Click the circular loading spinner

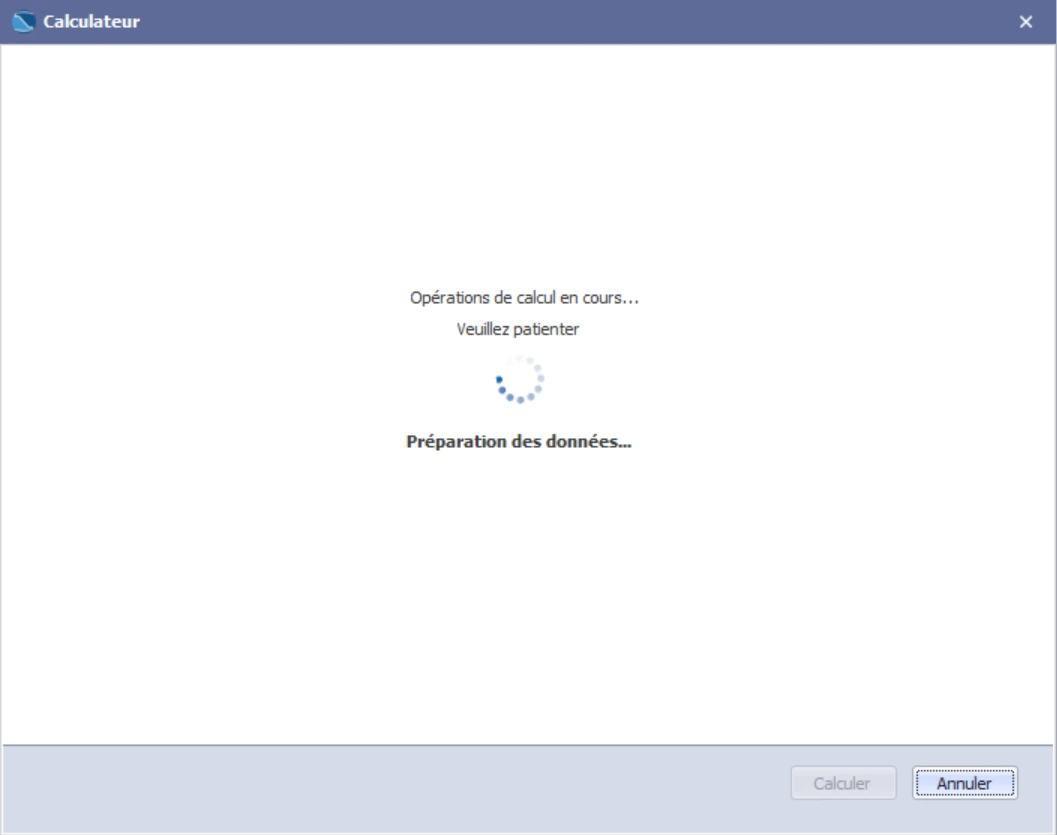coord(520,380)
